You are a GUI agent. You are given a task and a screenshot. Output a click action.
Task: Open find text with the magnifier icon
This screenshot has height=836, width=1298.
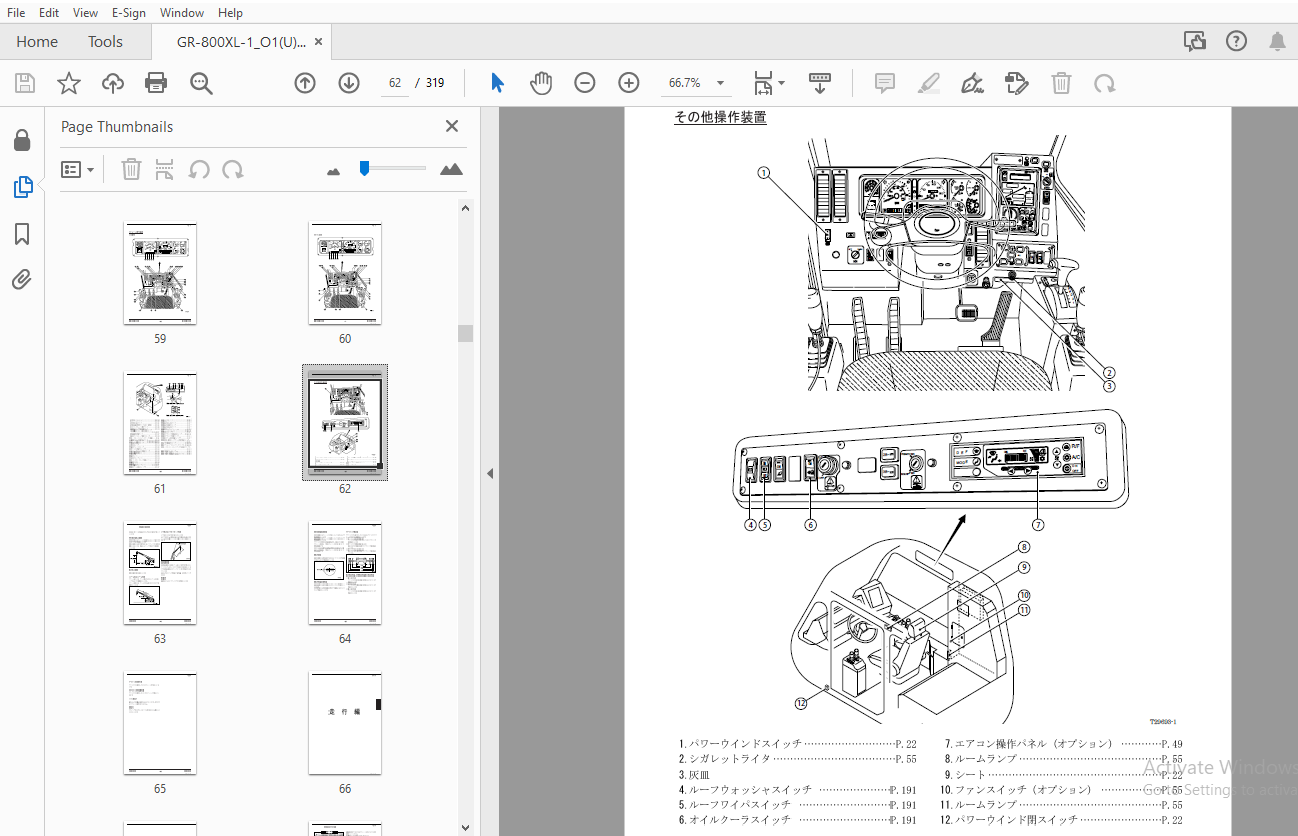(x=201, y=83)
